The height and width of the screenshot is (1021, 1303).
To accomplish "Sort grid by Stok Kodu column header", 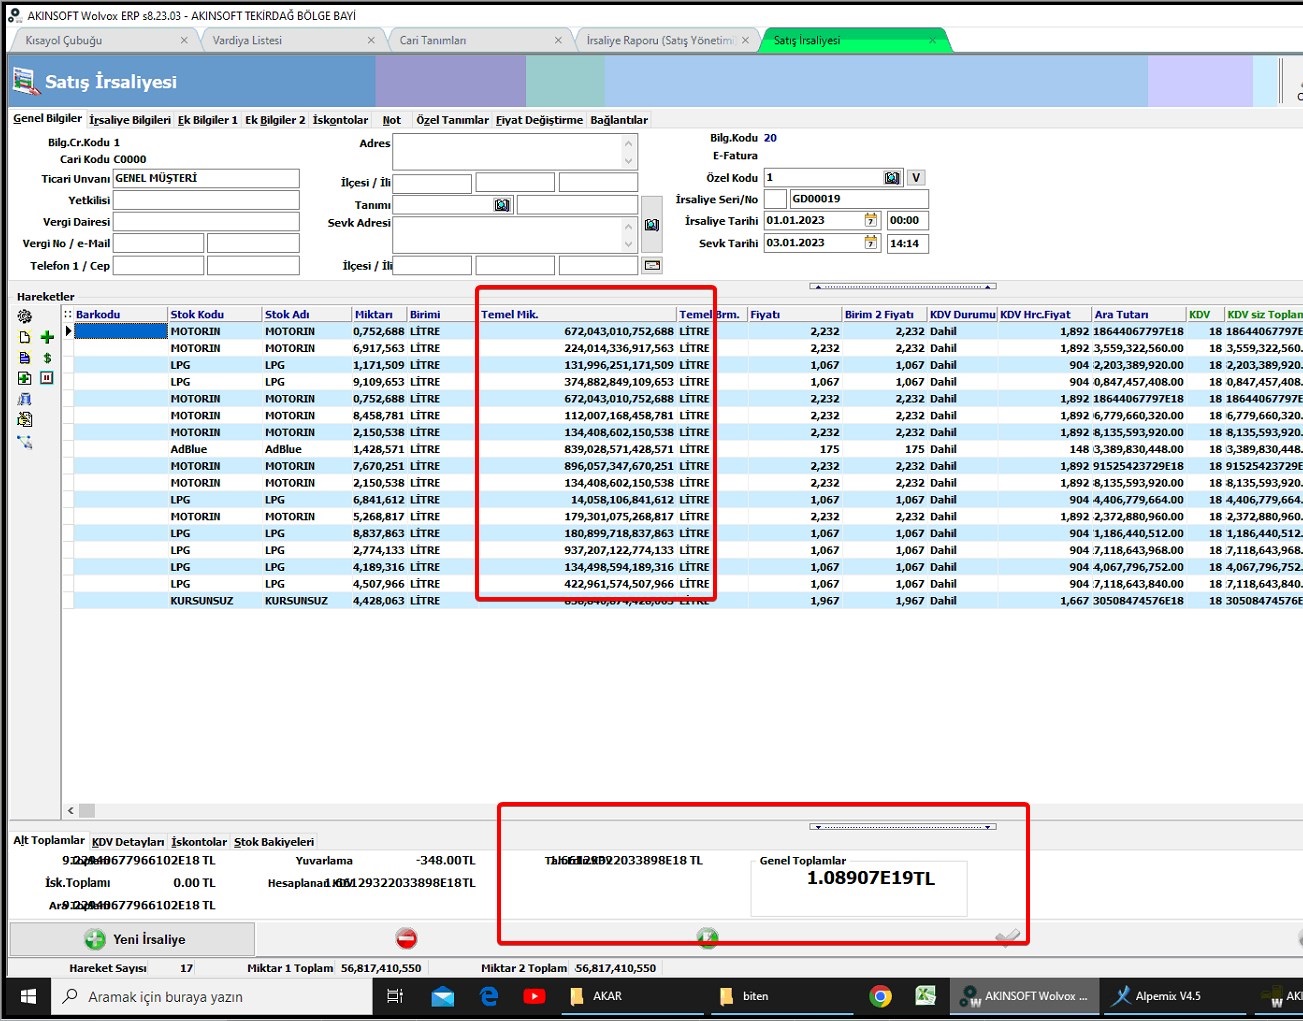I will [x=214, y=314].
